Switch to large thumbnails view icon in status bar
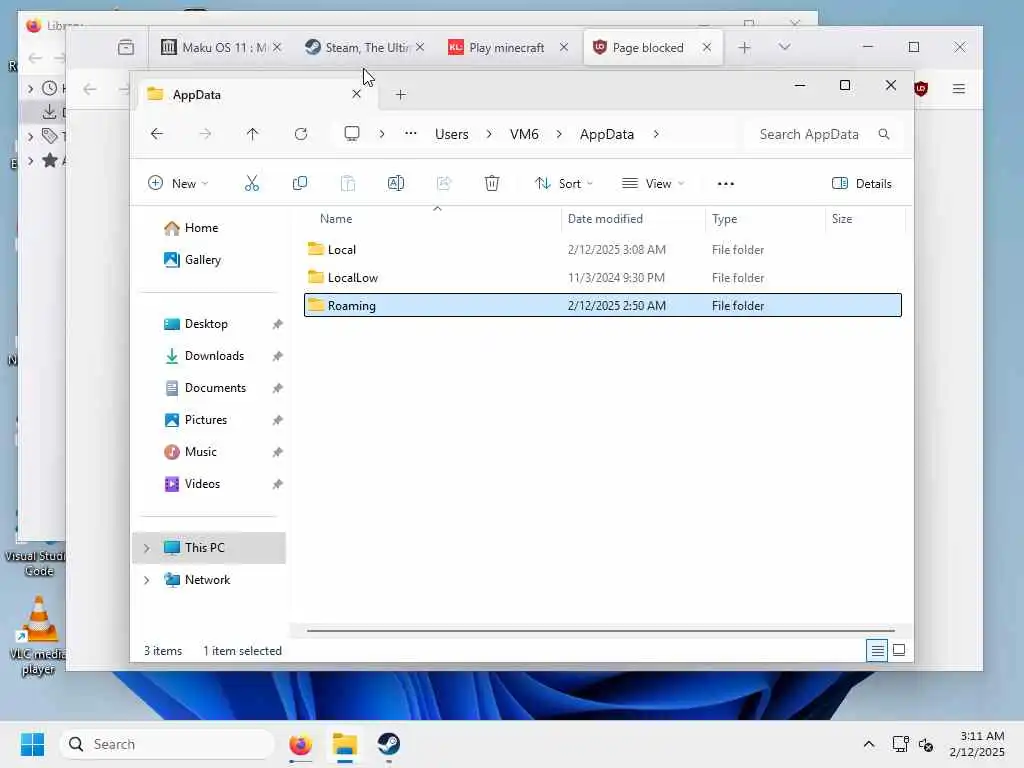The height and width of the screenshot is (768, 1024). (899, 650)
